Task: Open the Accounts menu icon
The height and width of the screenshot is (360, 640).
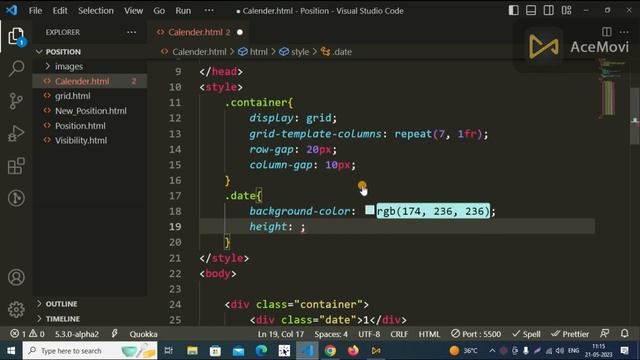Action: tap(16, 278)
